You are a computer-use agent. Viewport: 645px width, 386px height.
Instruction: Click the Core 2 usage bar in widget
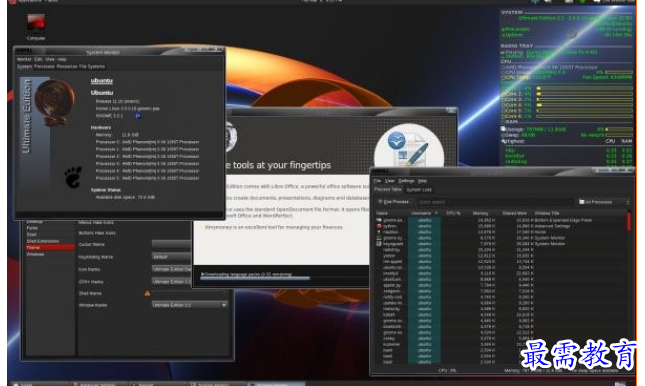click(x=584, y=94)
